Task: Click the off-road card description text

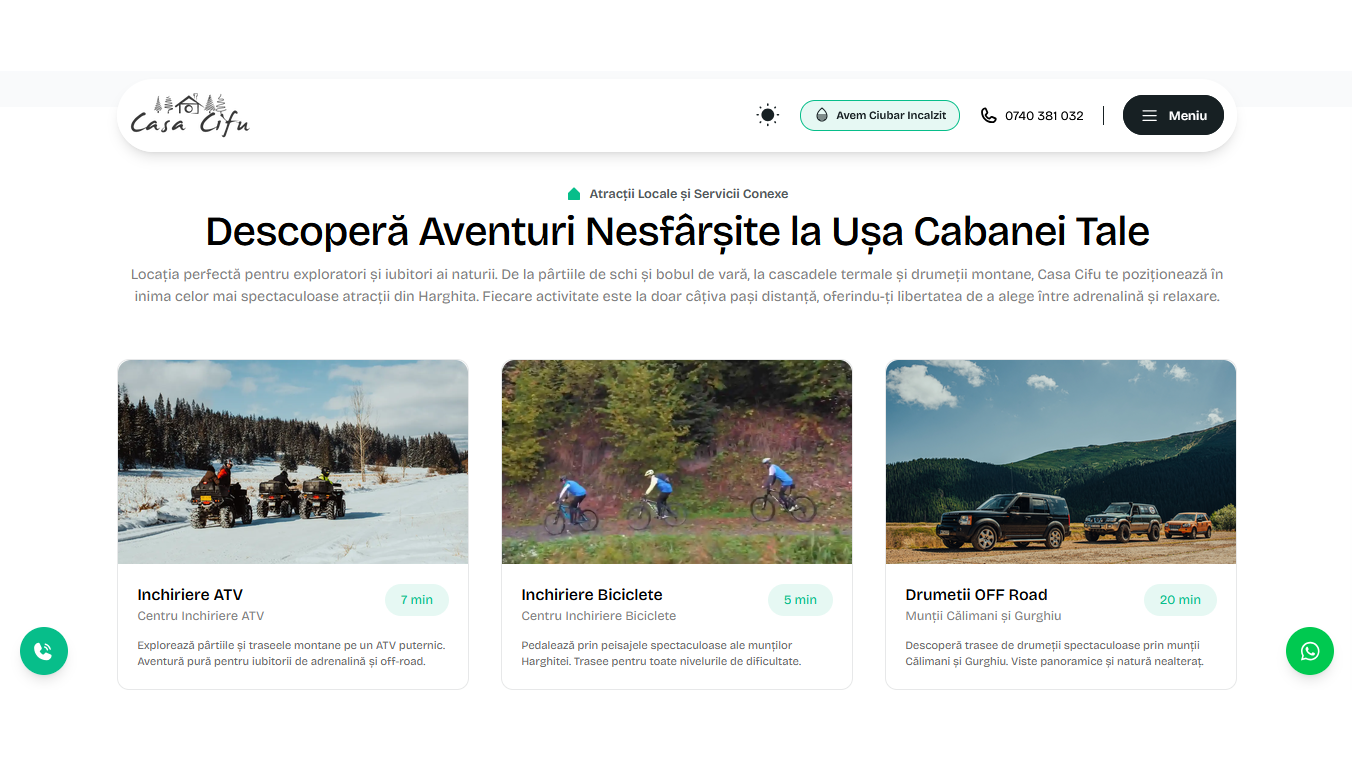Action: point(1054,653)
